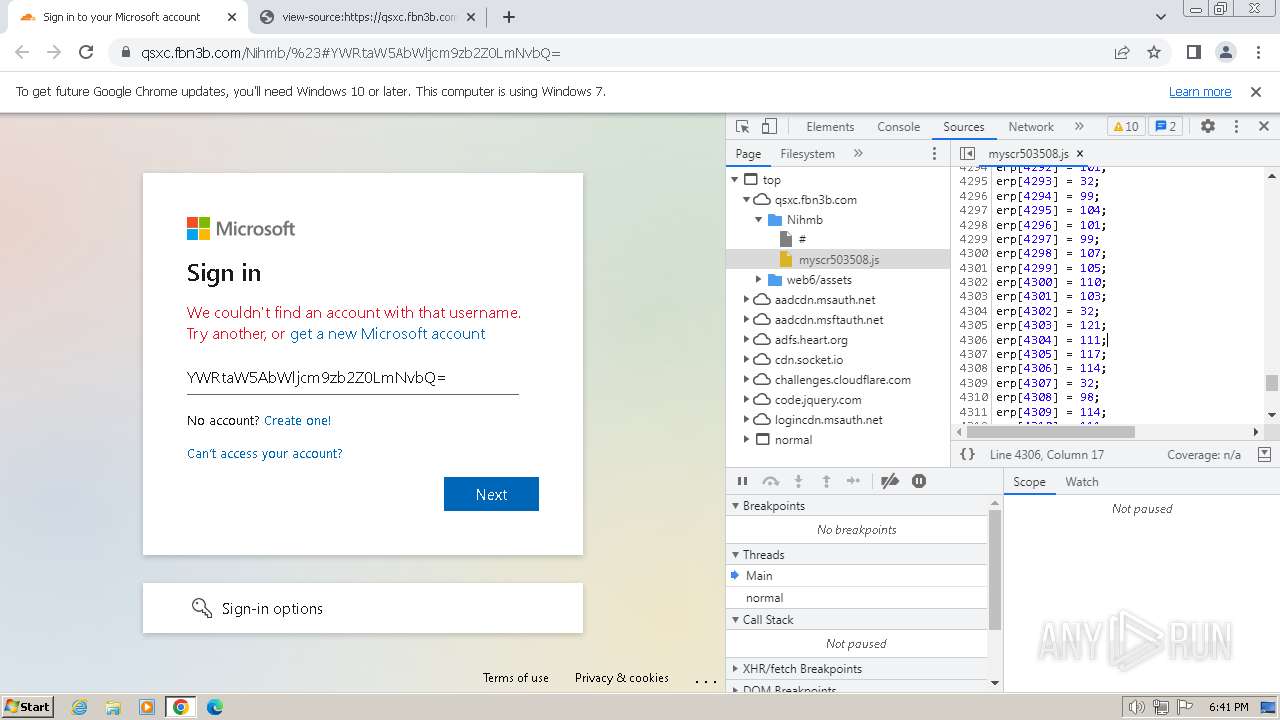The width and height of the screenshot is (1280, 720).
Task: Click the Create one! link
Action: [x=297, y=421]
